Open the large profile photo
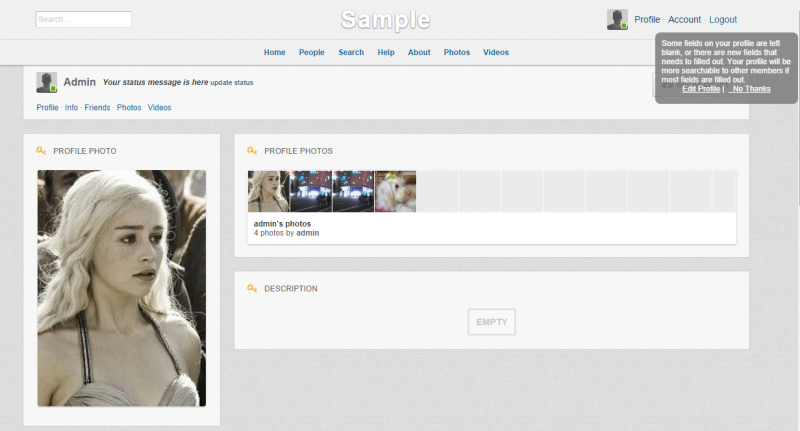800x431 pixels. pos(121,288)
